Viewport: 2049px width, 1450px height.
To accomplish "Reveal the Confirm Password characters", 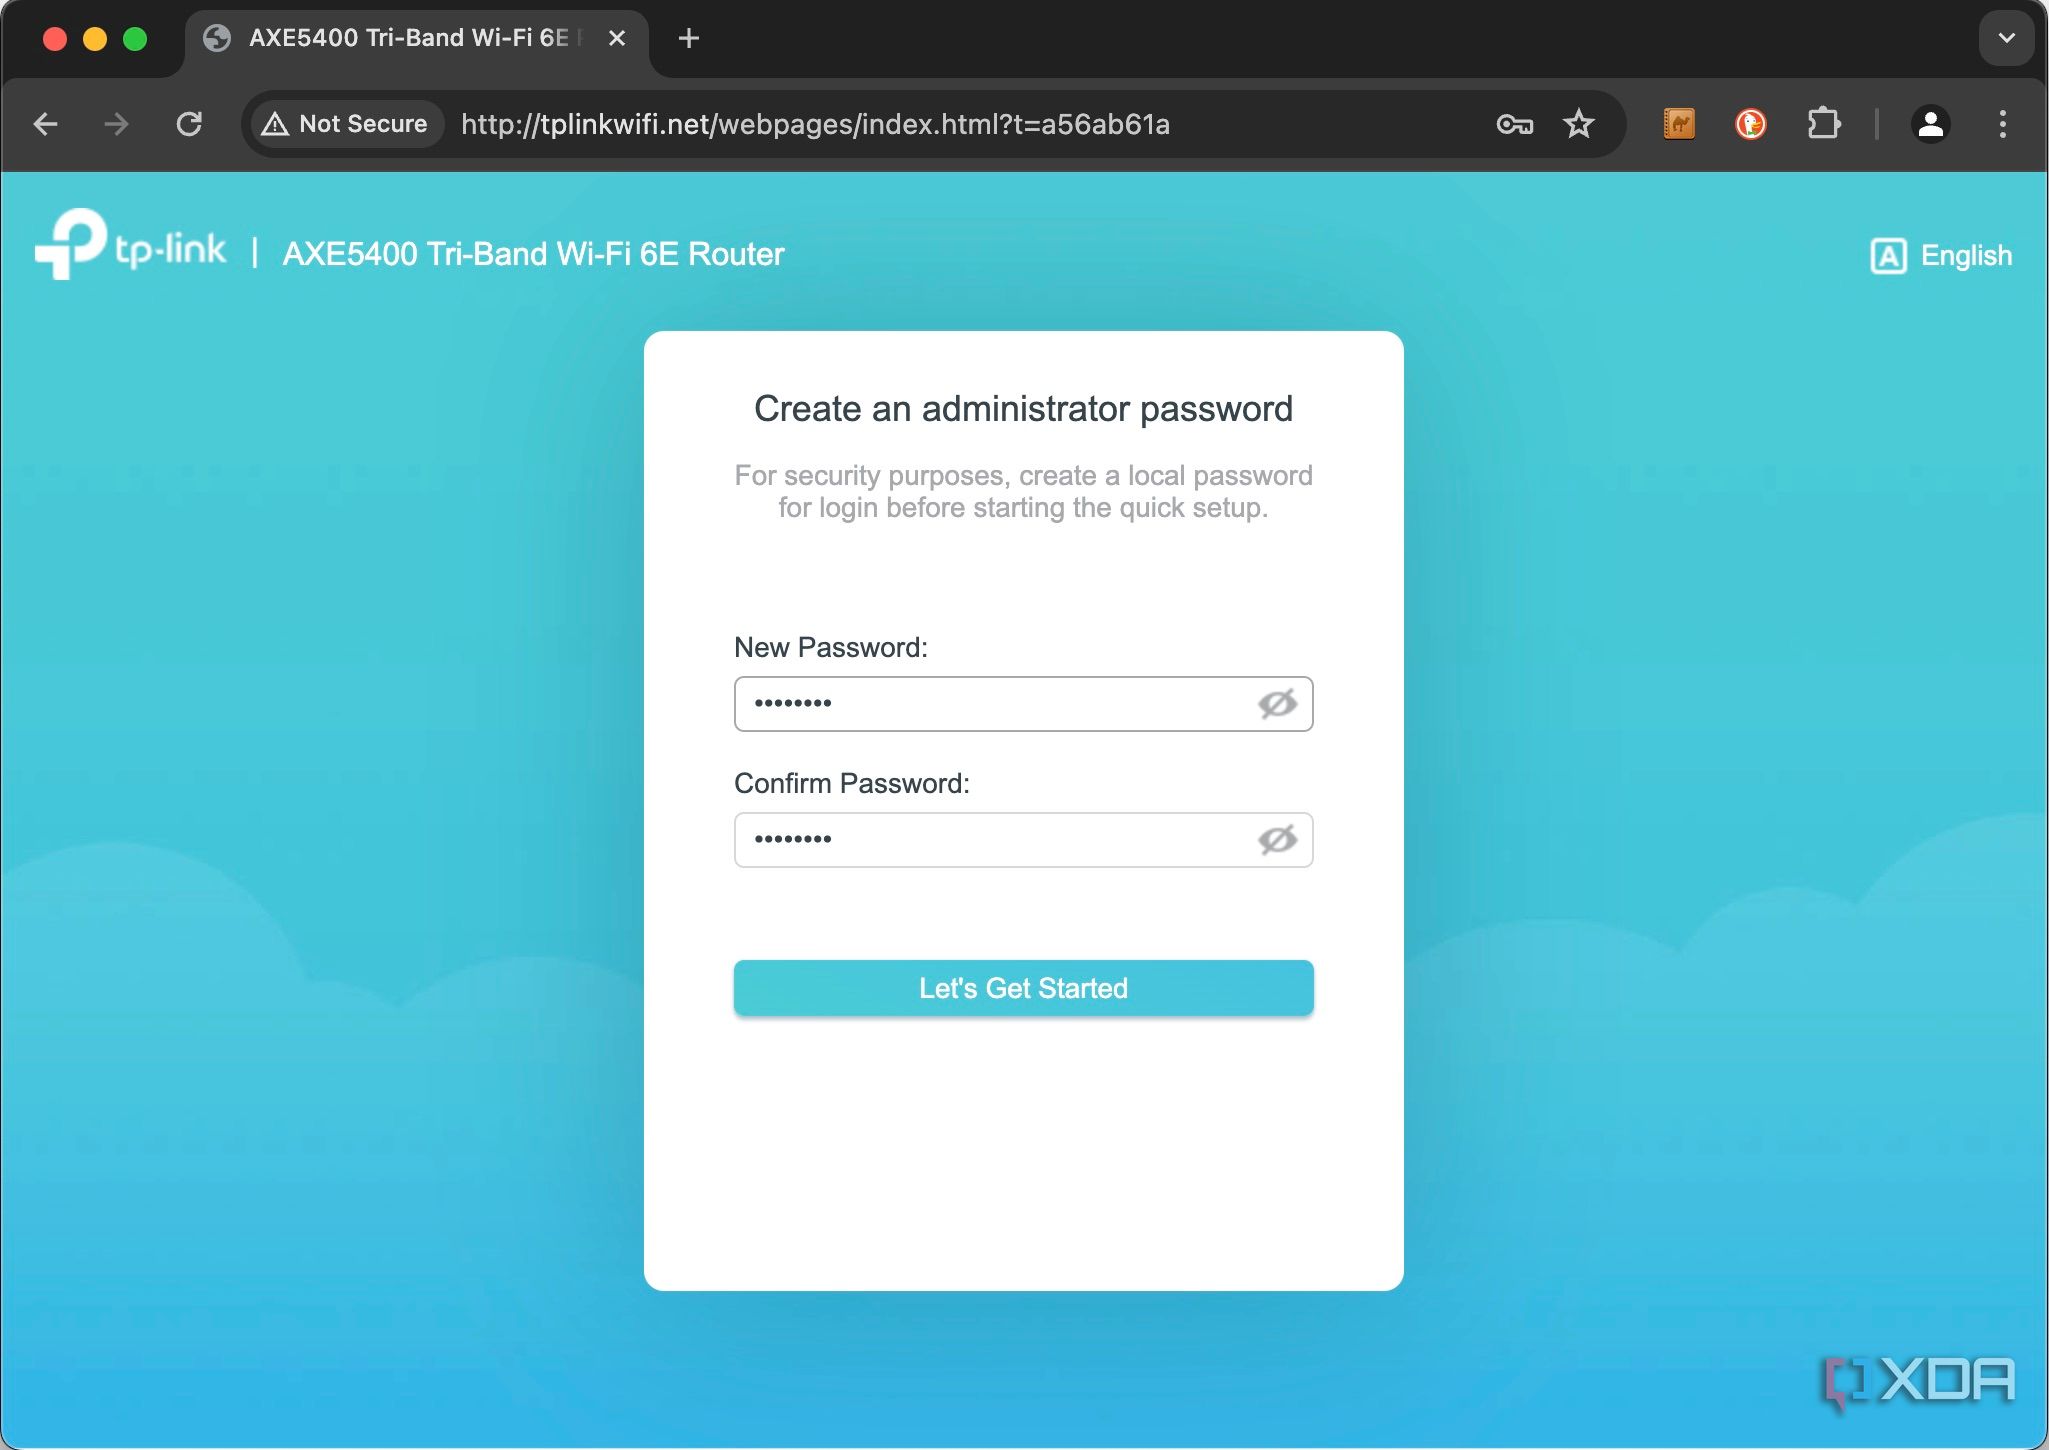I will (x=1277, y=840).
